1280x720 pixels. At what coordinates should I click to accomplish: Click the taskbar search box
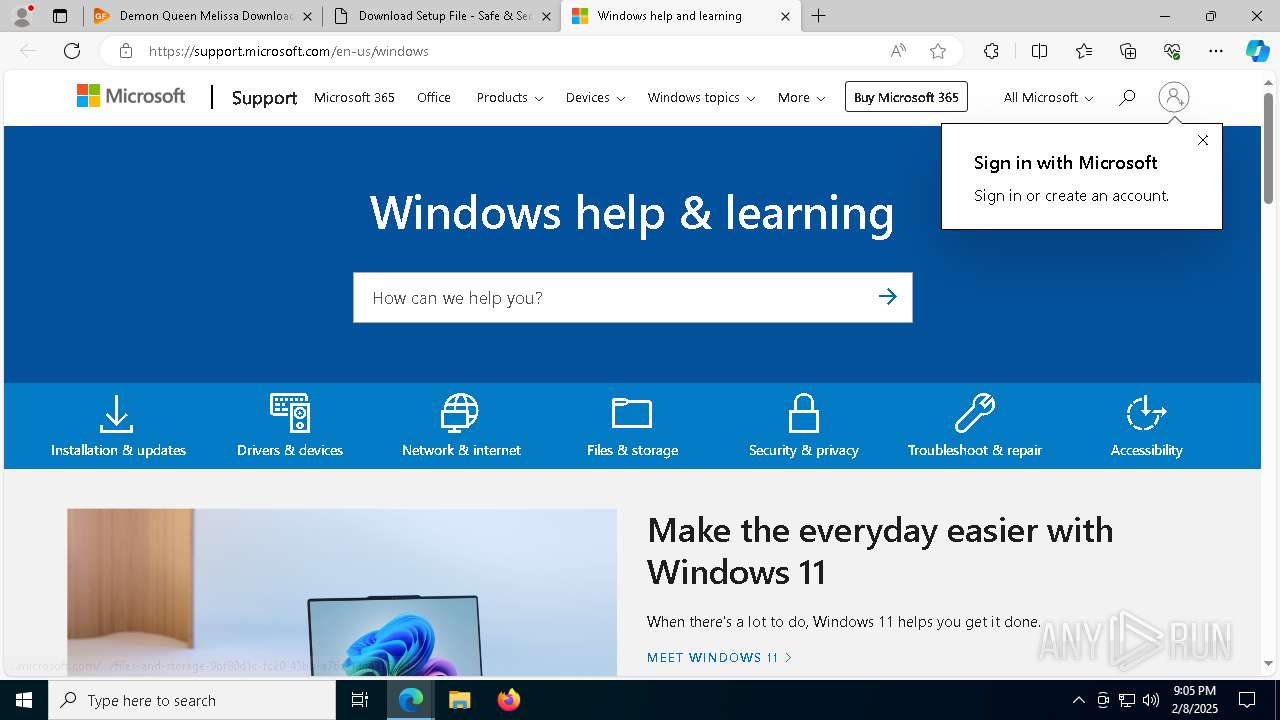tap(192, 700)
